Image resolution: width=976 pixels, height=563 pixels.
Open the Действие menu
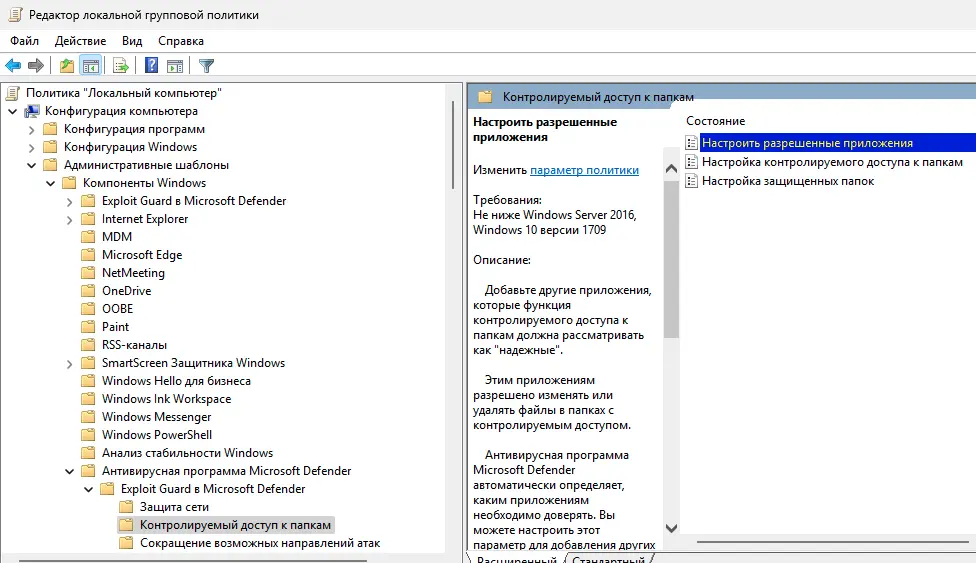coord(80,41)
